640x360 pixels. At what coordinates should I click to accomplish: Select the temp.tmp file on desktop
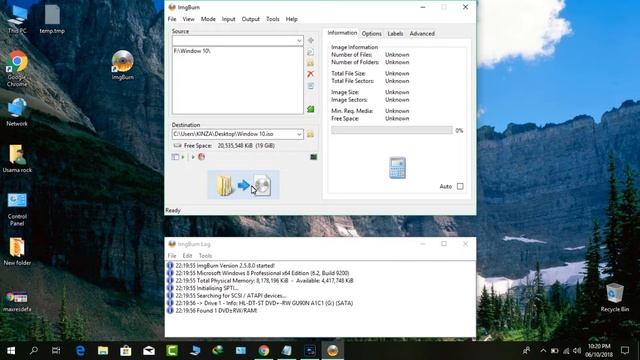52,19
